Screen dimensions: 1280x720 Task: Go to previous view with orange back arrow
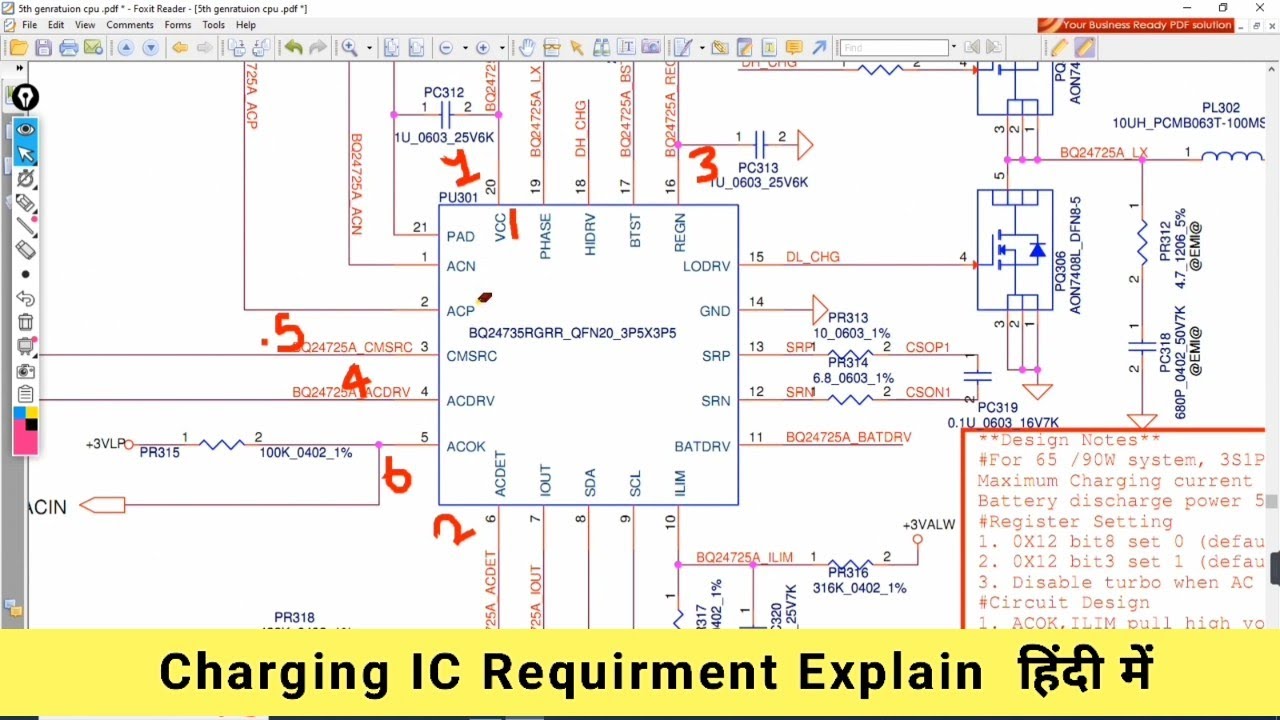click(x=180, y=47)
